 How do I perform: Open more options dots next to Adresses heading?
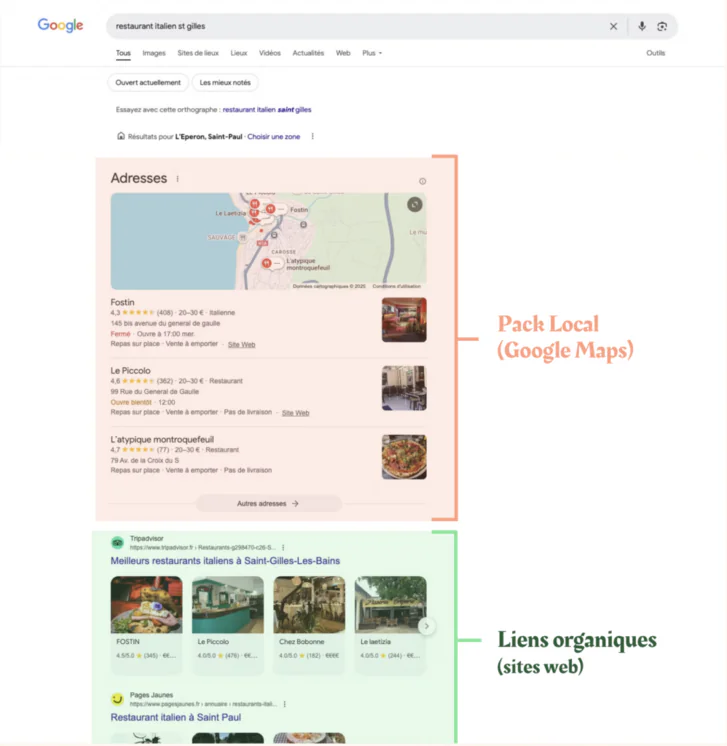[x=177, y=179]
